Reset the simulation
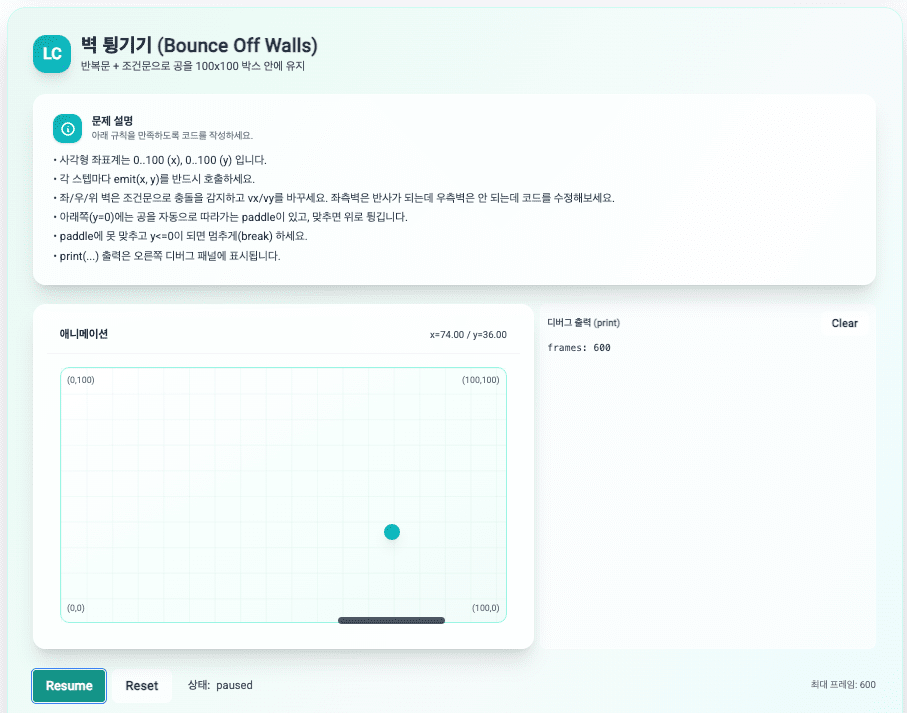 pyautogui.click(x=142, y=686)
